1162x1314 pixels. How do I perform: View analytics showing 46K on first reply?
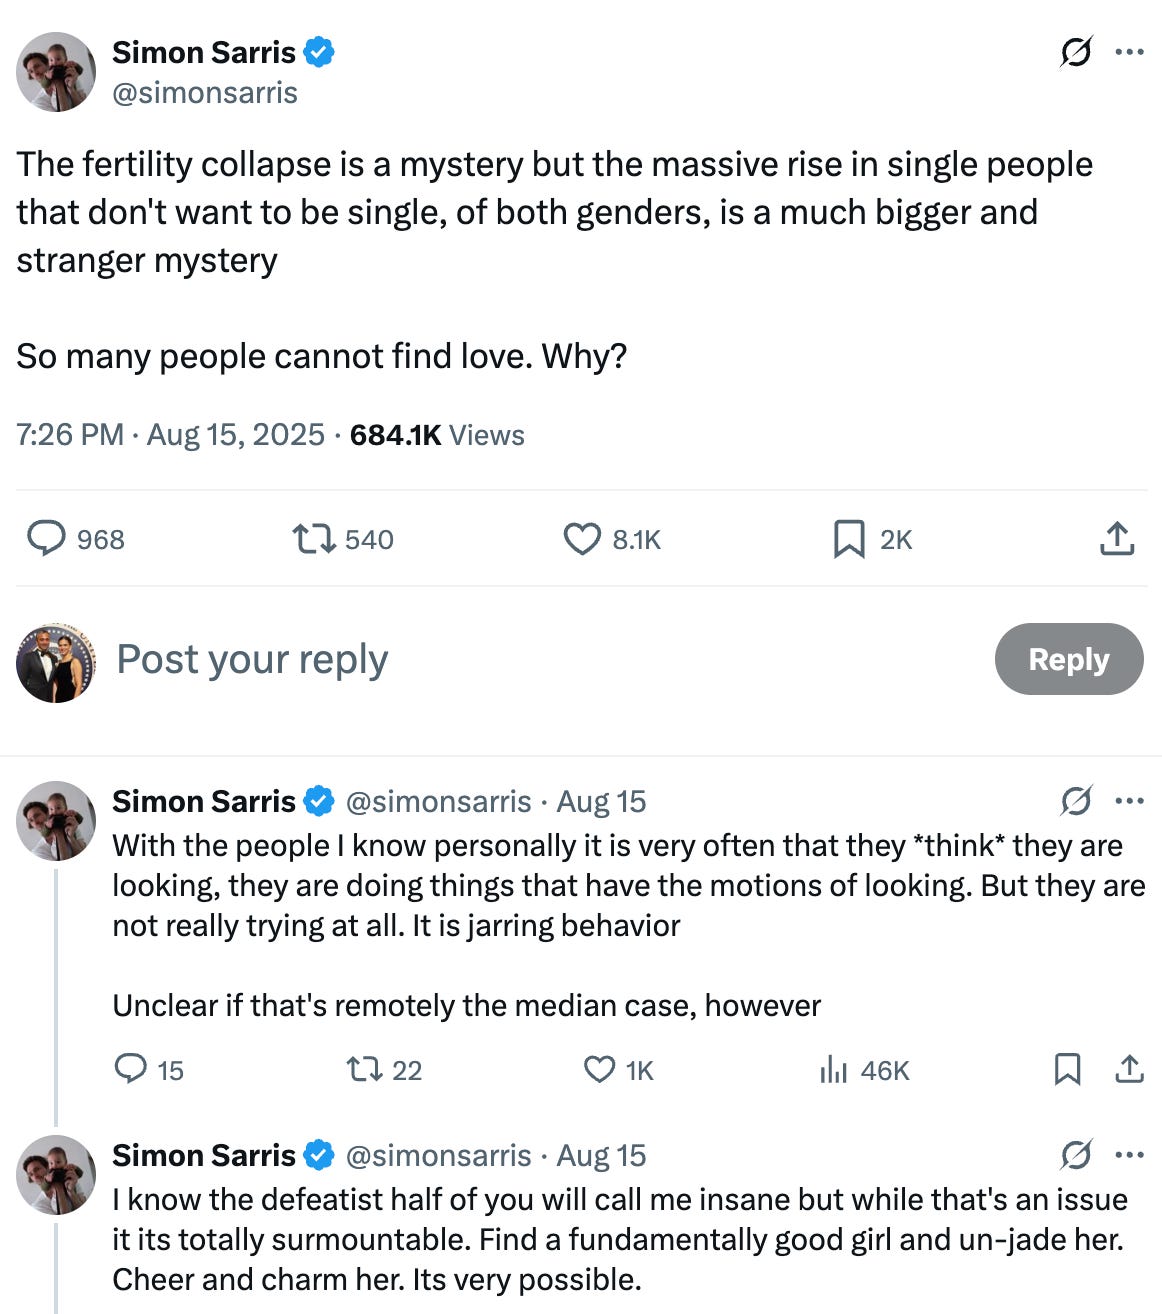coord(834,1070)
